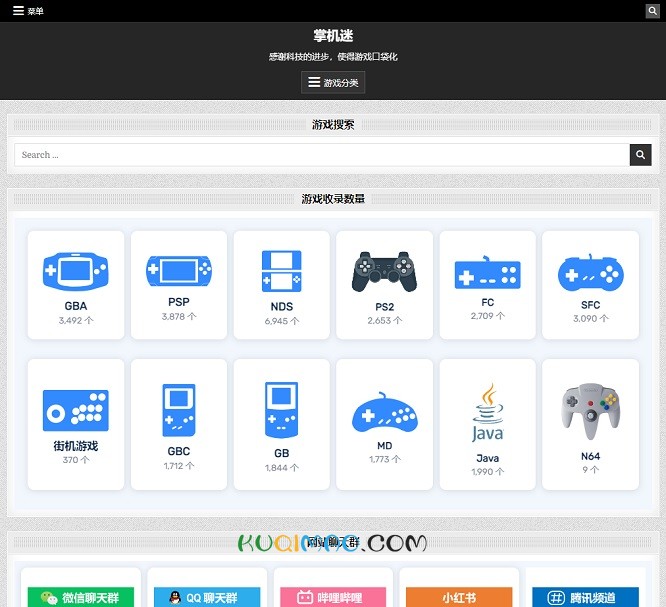Submit search with black magnifier button
The height and width of the screenshot is (607, 666).
tap(641, 155)
